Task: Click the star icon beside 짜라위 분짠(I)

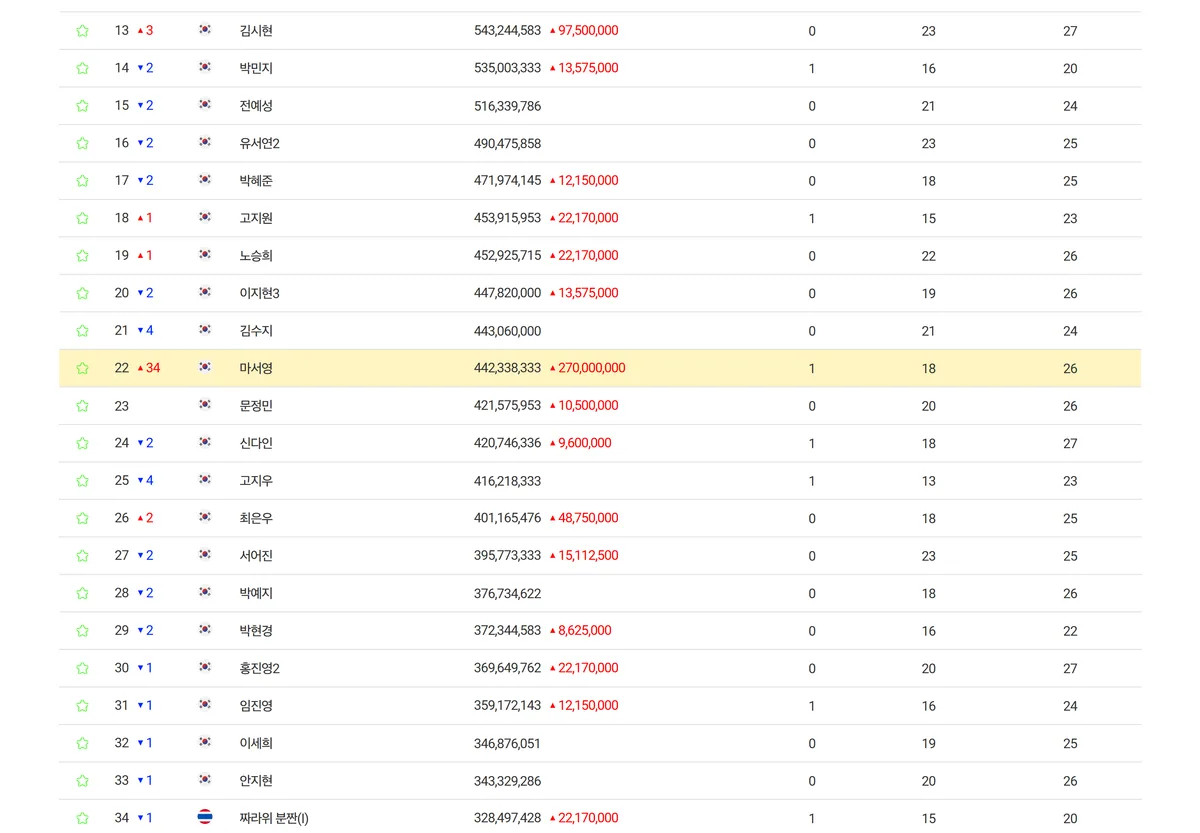Action: coord(82,818)
